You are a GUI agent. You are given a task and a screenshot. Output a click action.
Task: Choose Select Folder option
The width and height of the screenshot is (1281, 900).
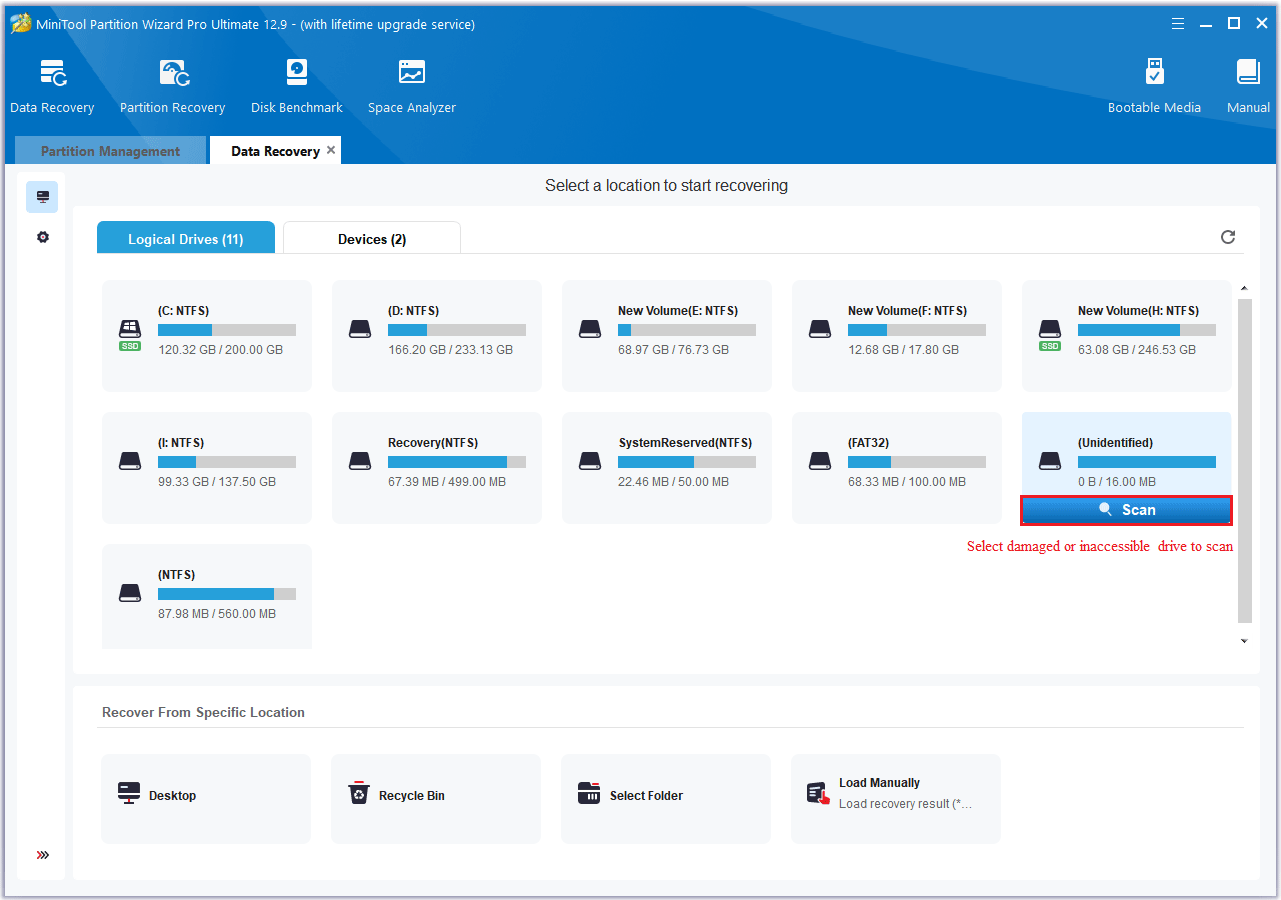point(666,799)
